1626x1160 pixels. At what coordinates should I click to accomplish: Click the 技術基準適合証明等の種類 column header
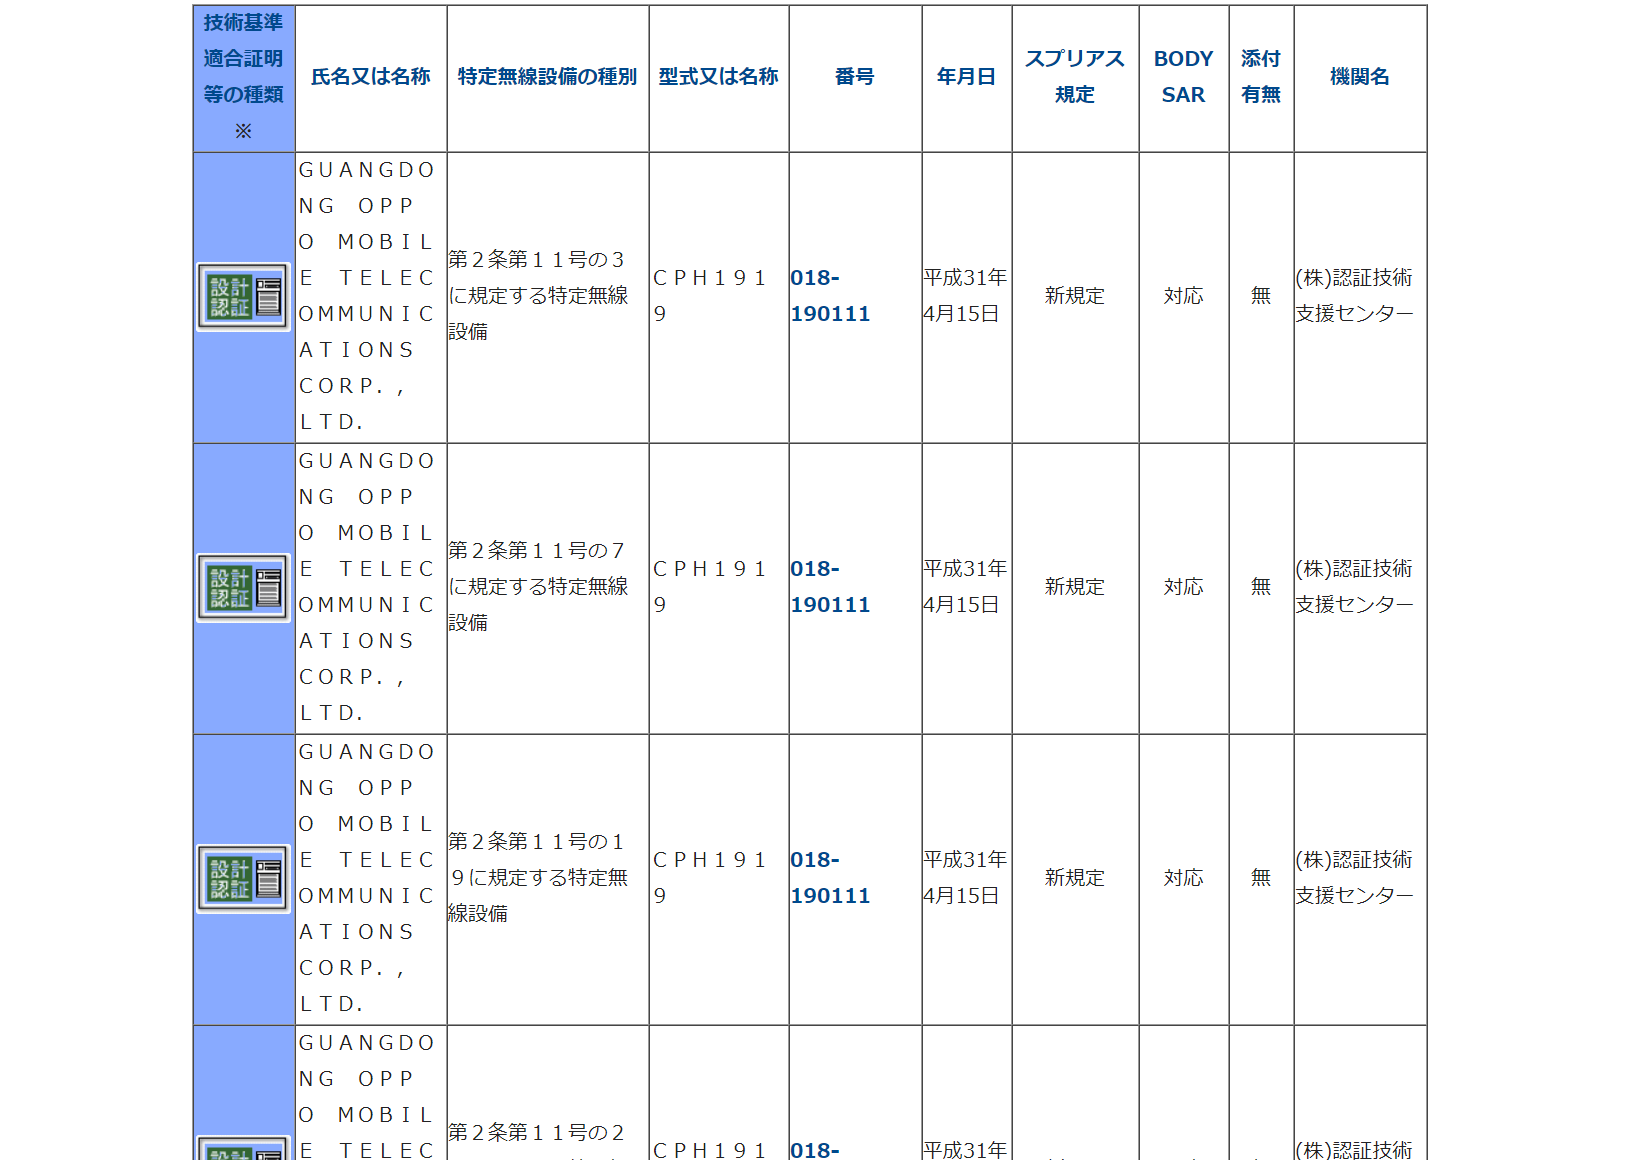click(243, 77)
